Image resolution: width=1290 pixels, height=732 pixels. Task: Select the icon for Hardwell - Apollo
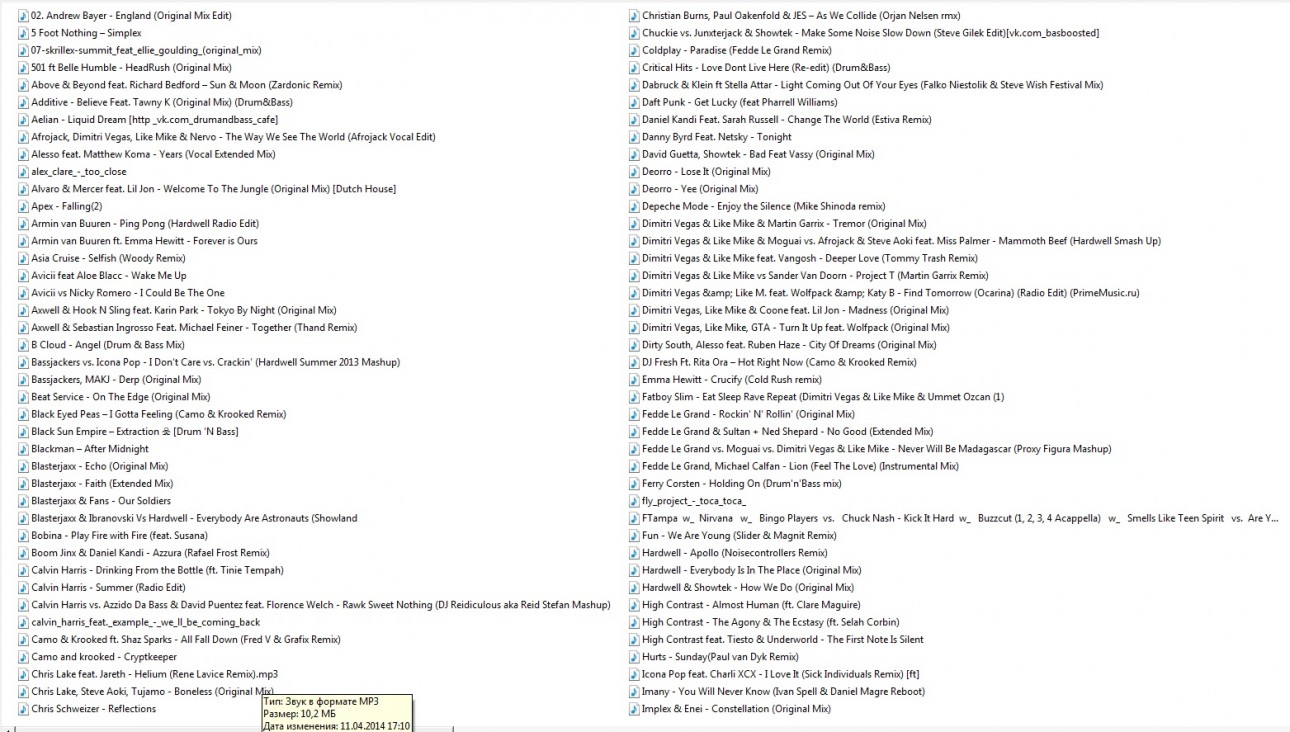click(x=634, y=553)
